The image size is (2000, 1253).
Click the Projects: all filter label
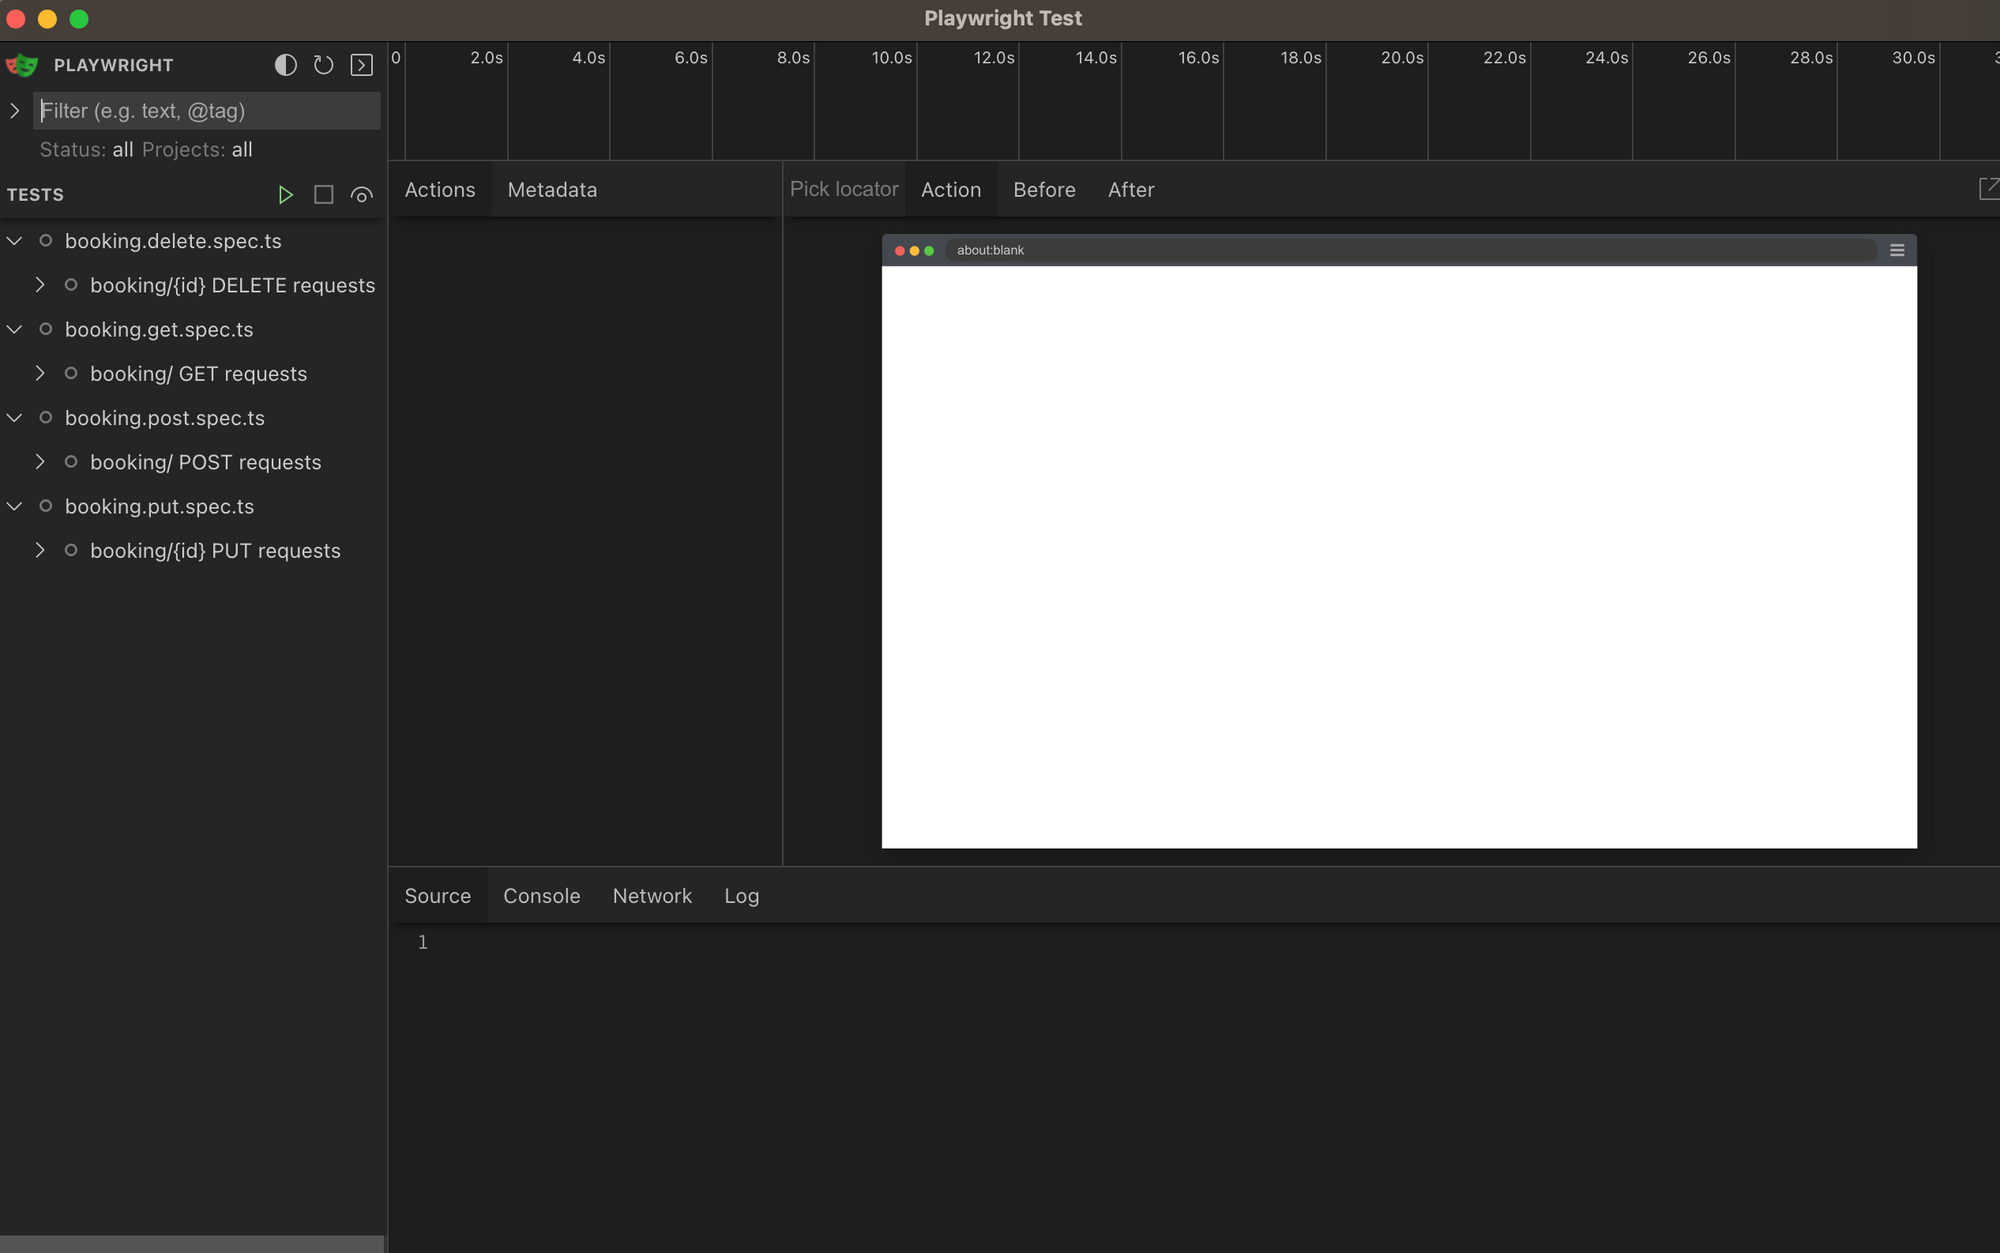pos(197,150)
